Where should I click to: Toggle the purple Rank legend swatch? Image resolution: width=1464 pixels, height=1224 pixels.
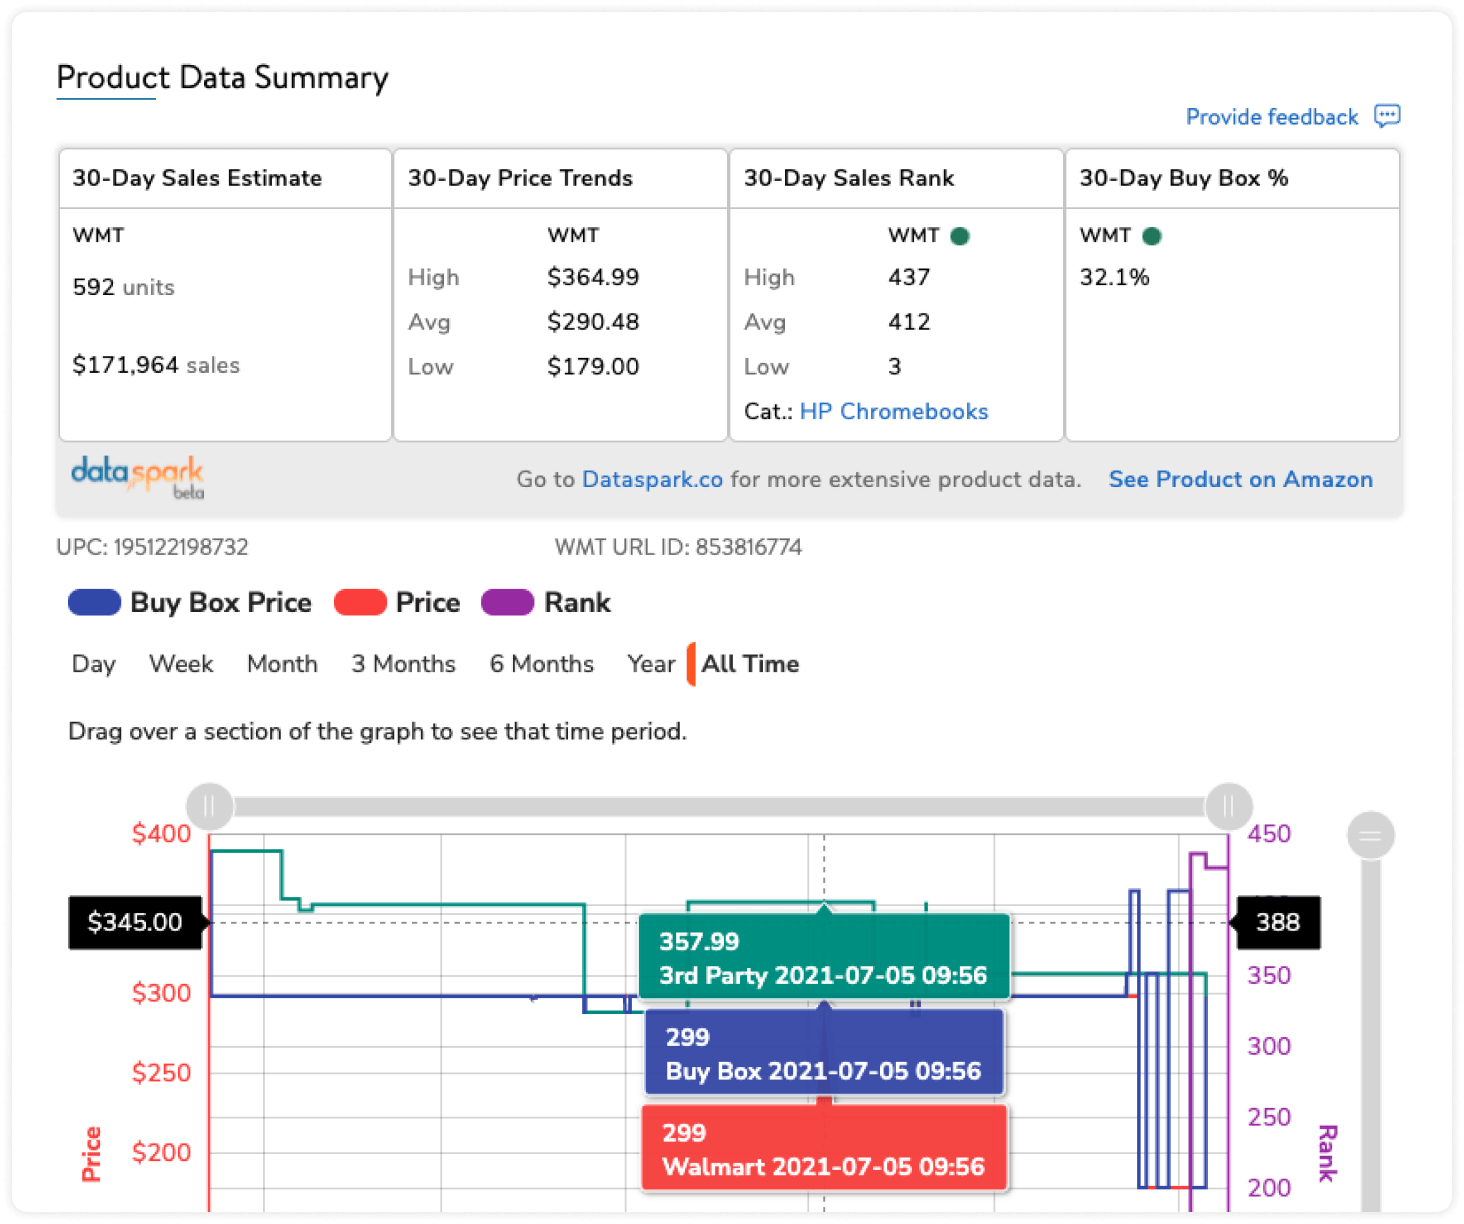click(x=508, y=602)
